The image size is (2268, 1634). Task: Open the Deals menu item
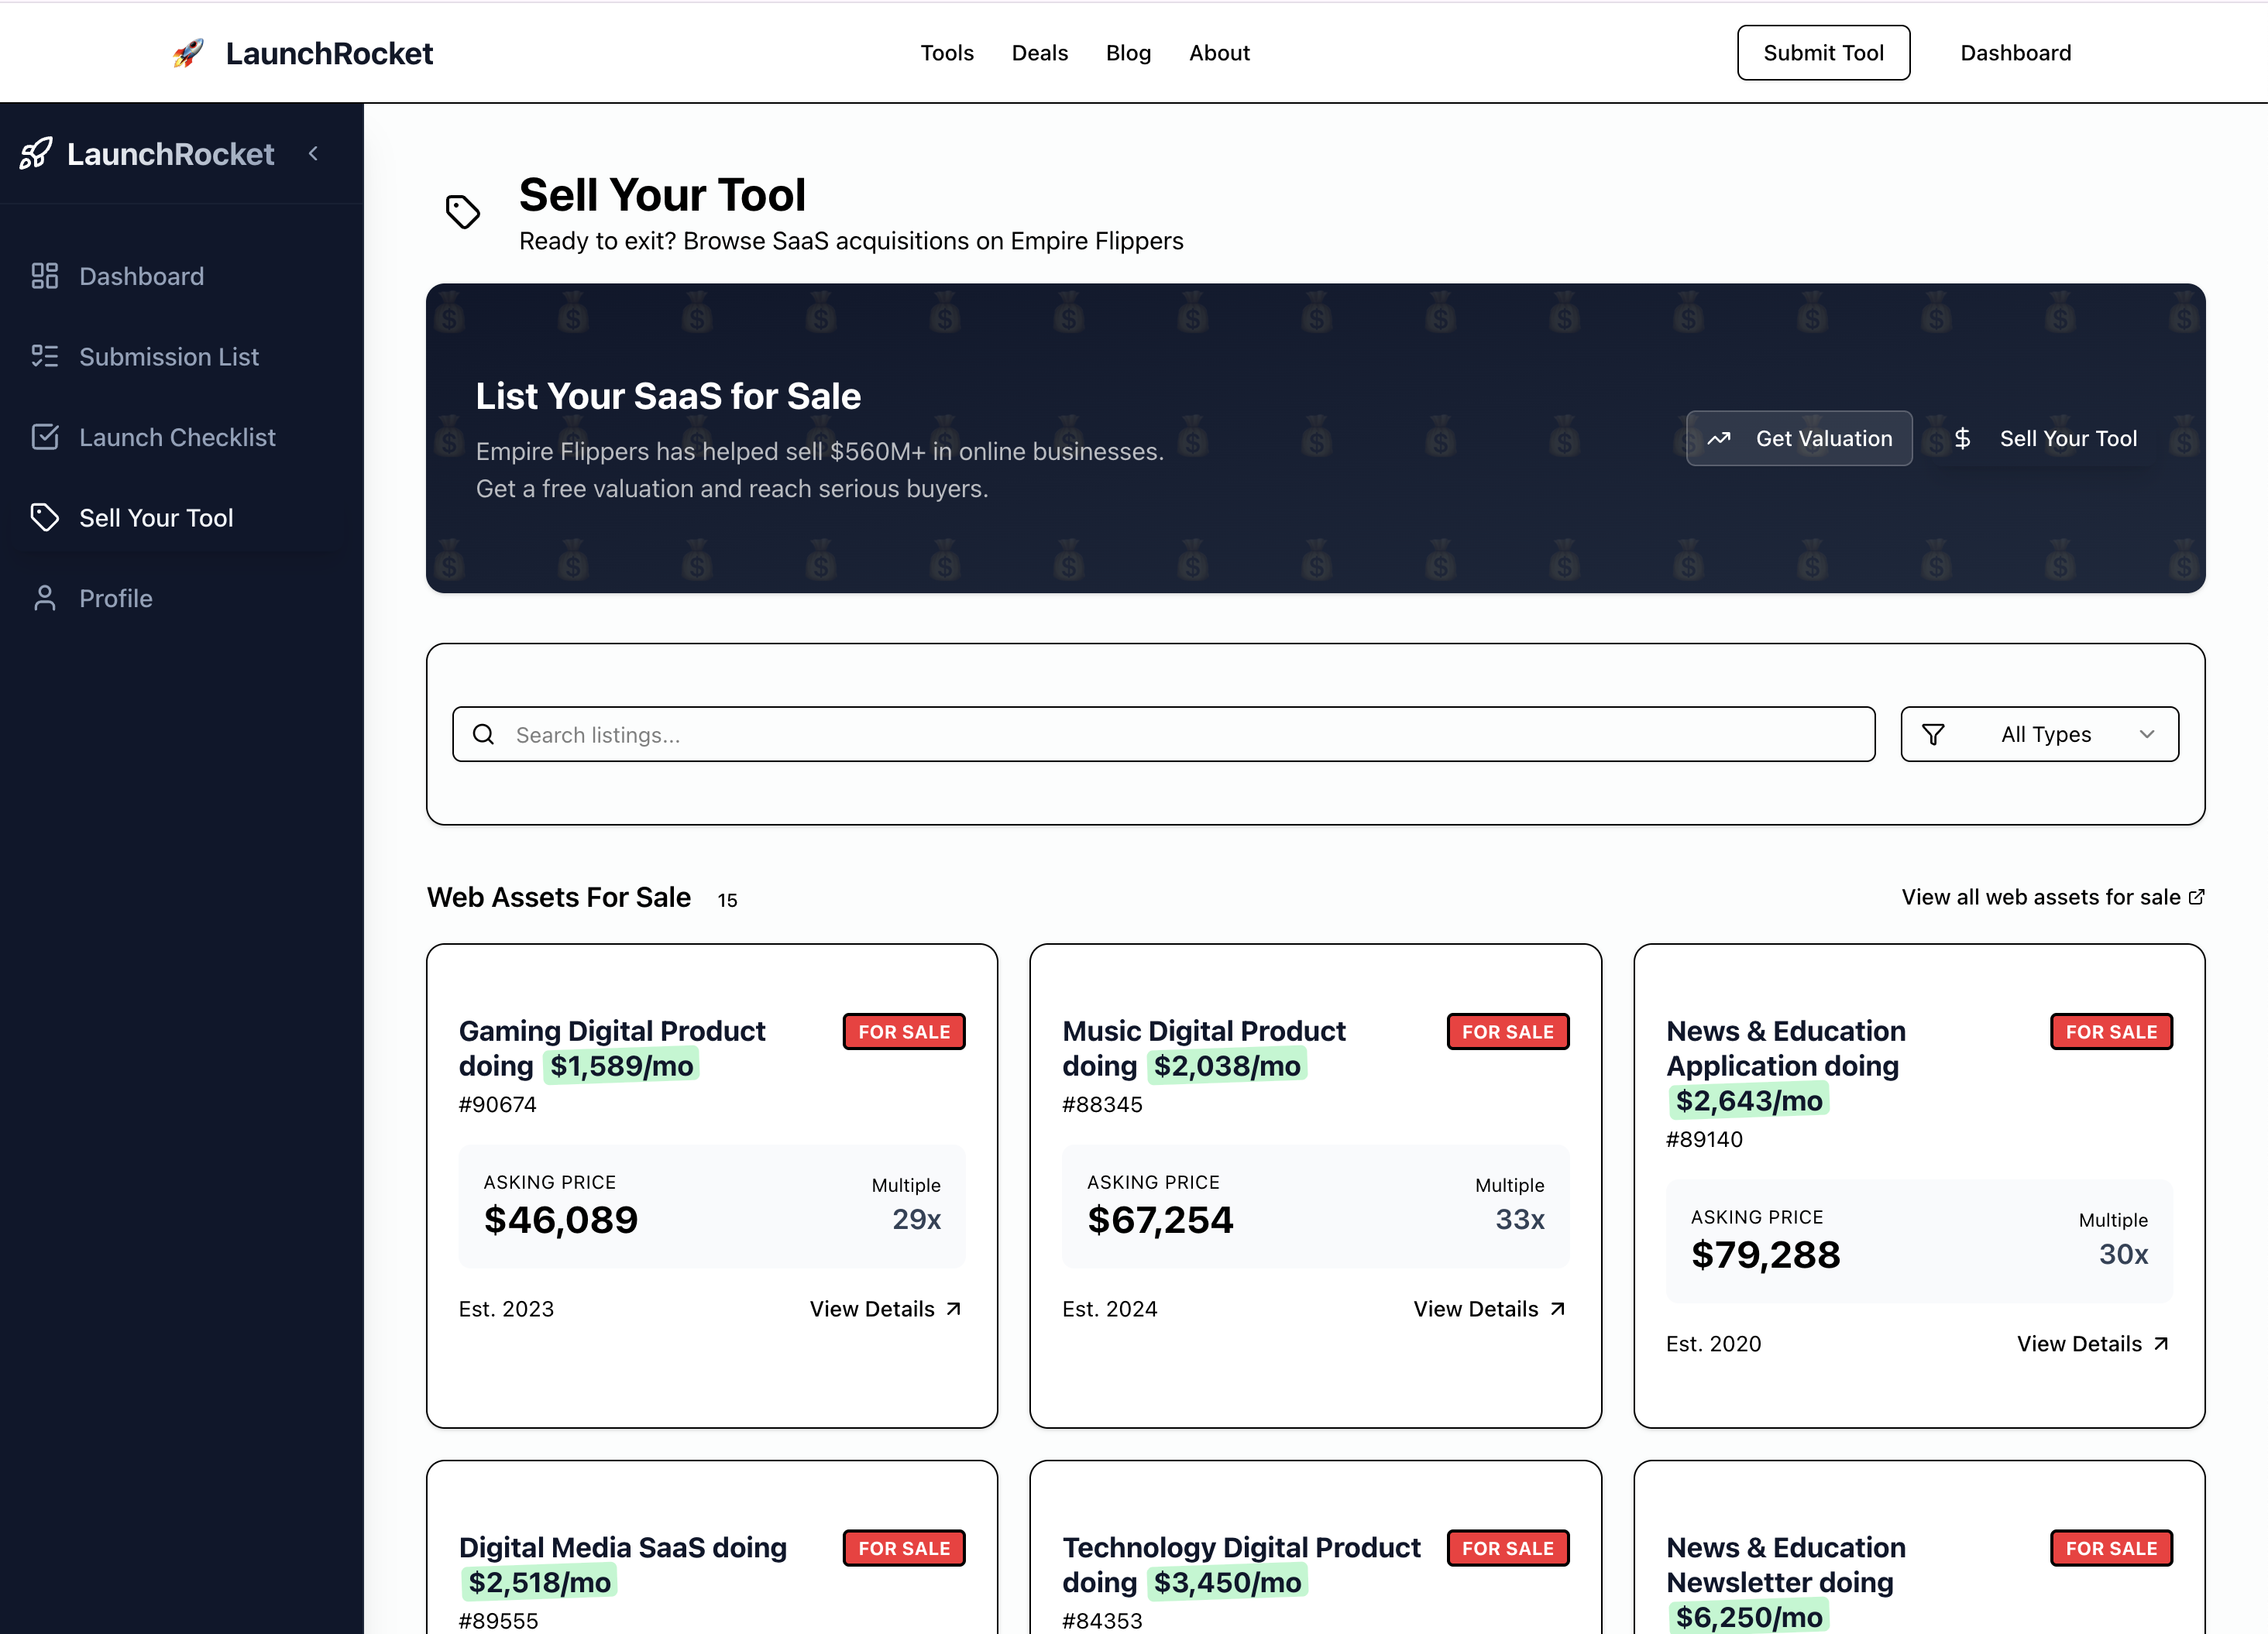[x=1040, y=52]
